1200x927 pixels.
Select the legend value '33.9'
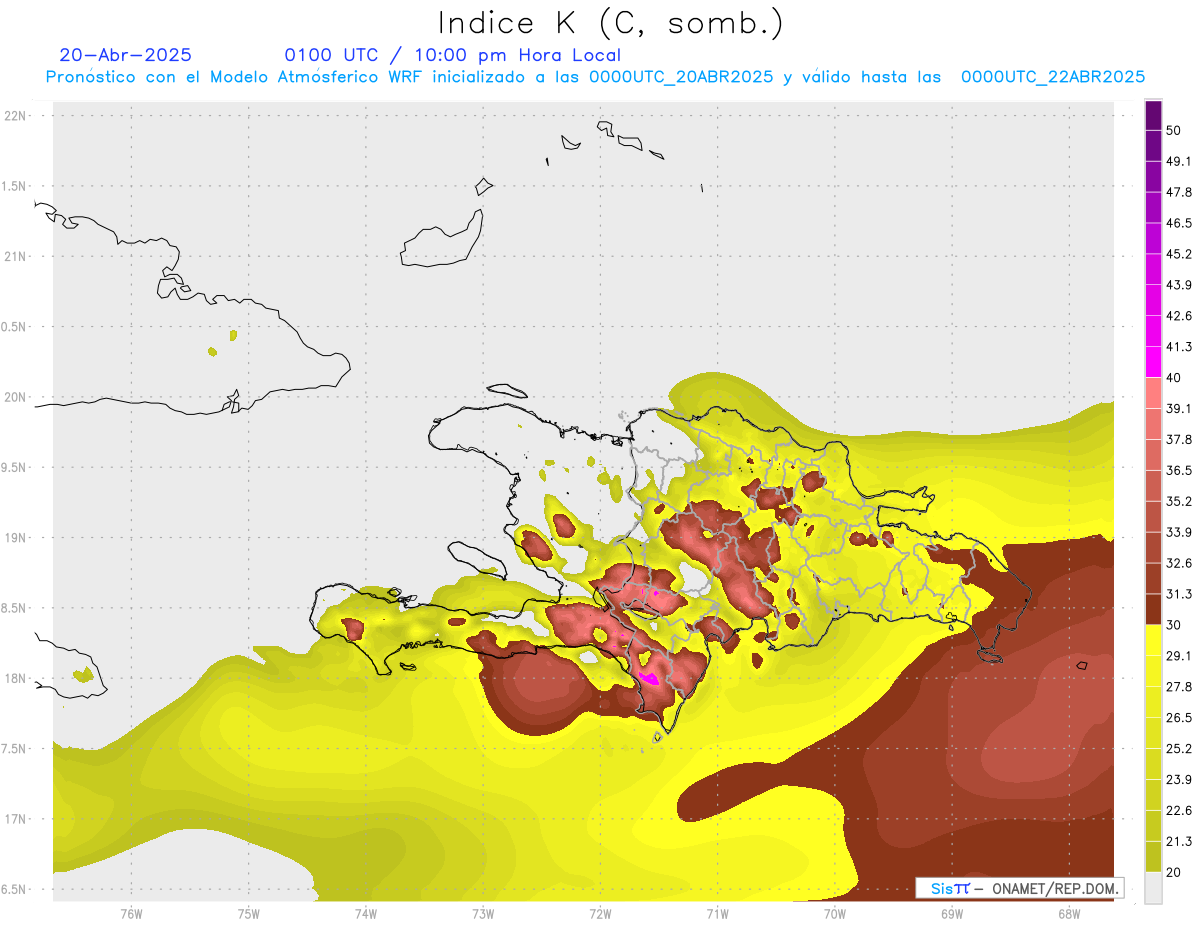click(1179, 532)
